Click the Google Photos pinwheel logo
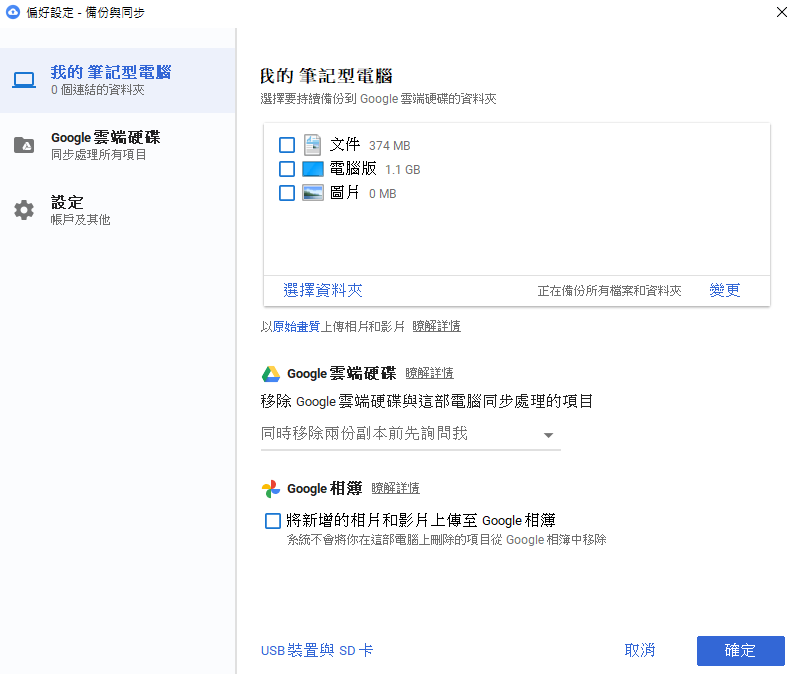The image size is (795, 674). tap(271, 489)
